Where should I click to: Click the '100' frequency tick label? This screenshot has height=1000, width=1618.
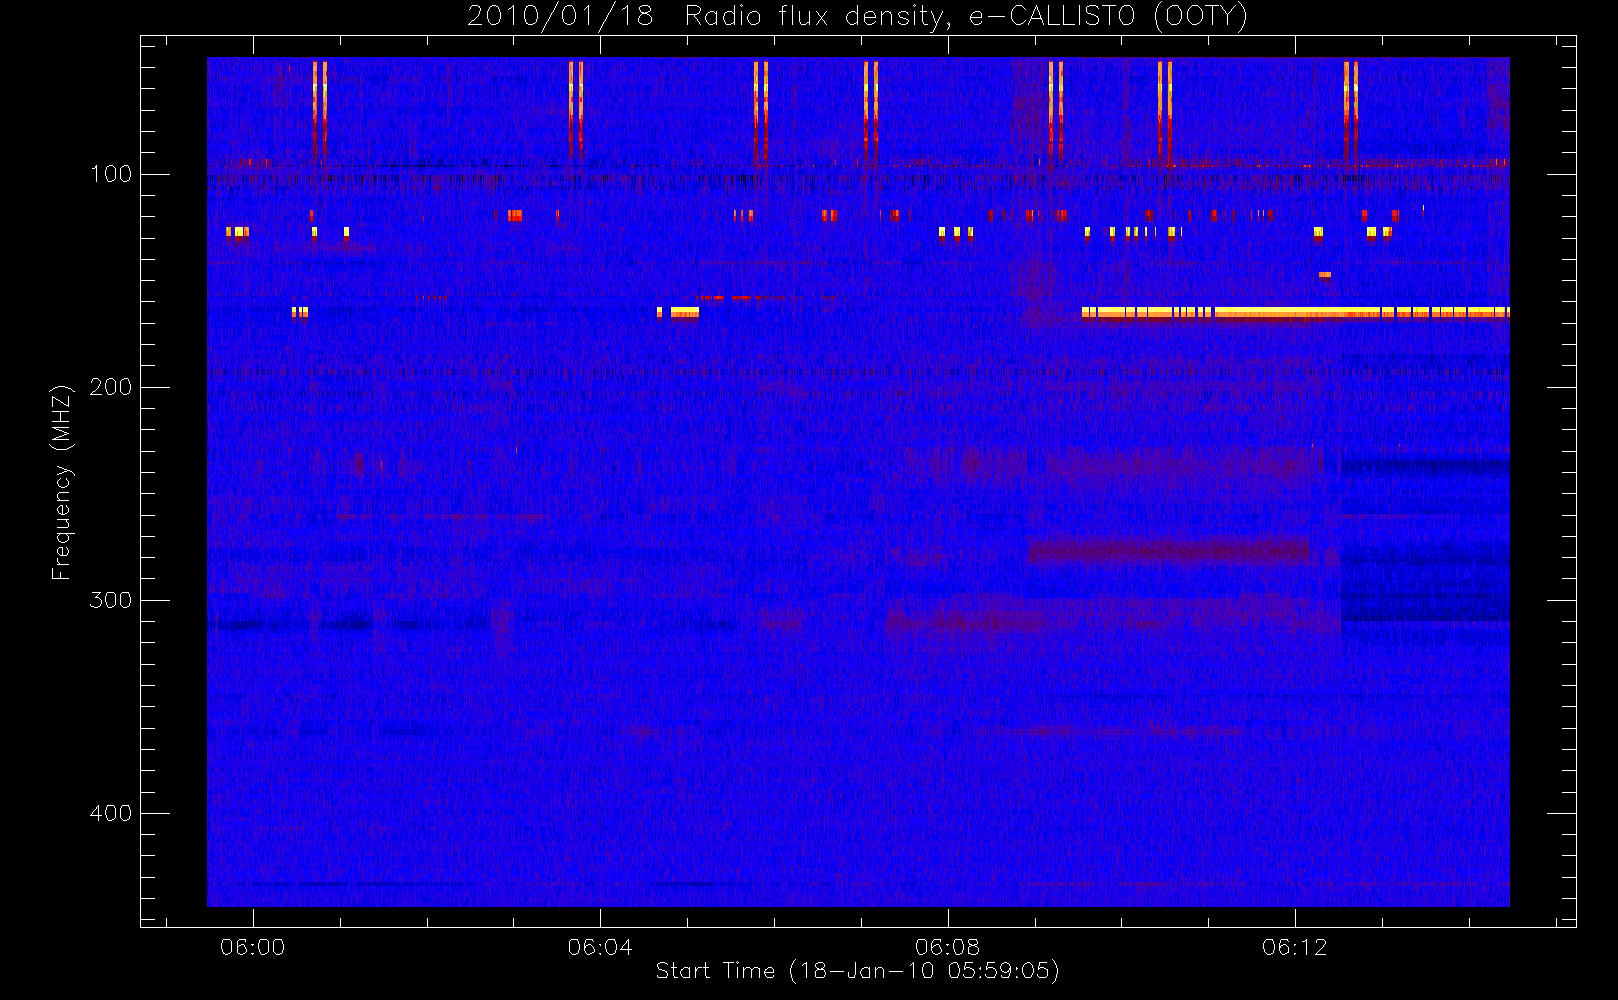tap(111, 174)
